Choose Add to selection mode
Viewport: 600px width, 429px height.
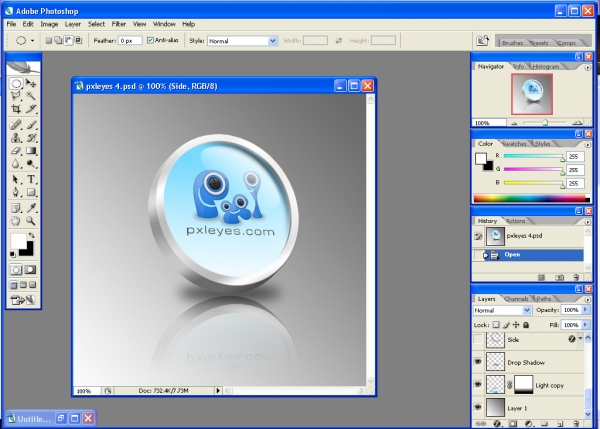(x=58, y=40)
